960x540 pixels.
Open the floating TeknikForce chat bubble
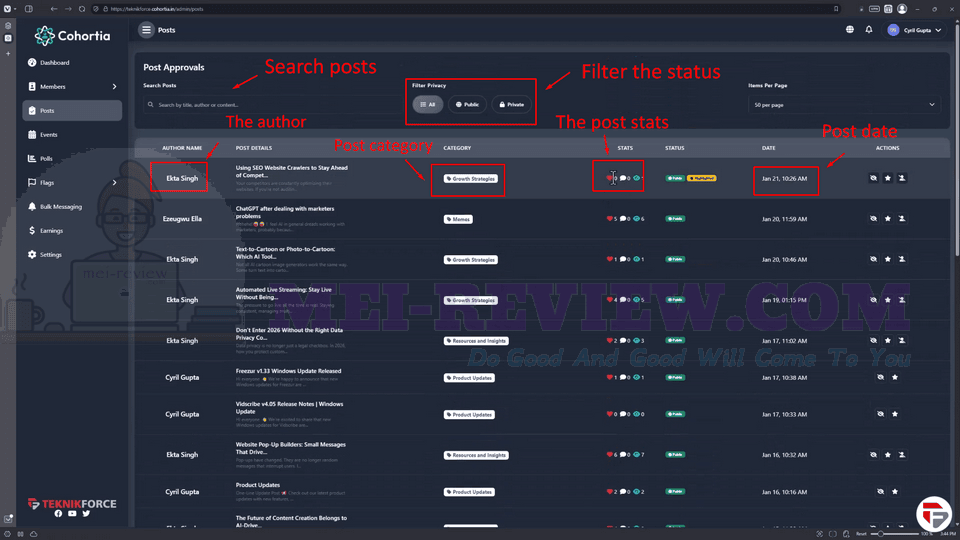(x=934, y=514)
